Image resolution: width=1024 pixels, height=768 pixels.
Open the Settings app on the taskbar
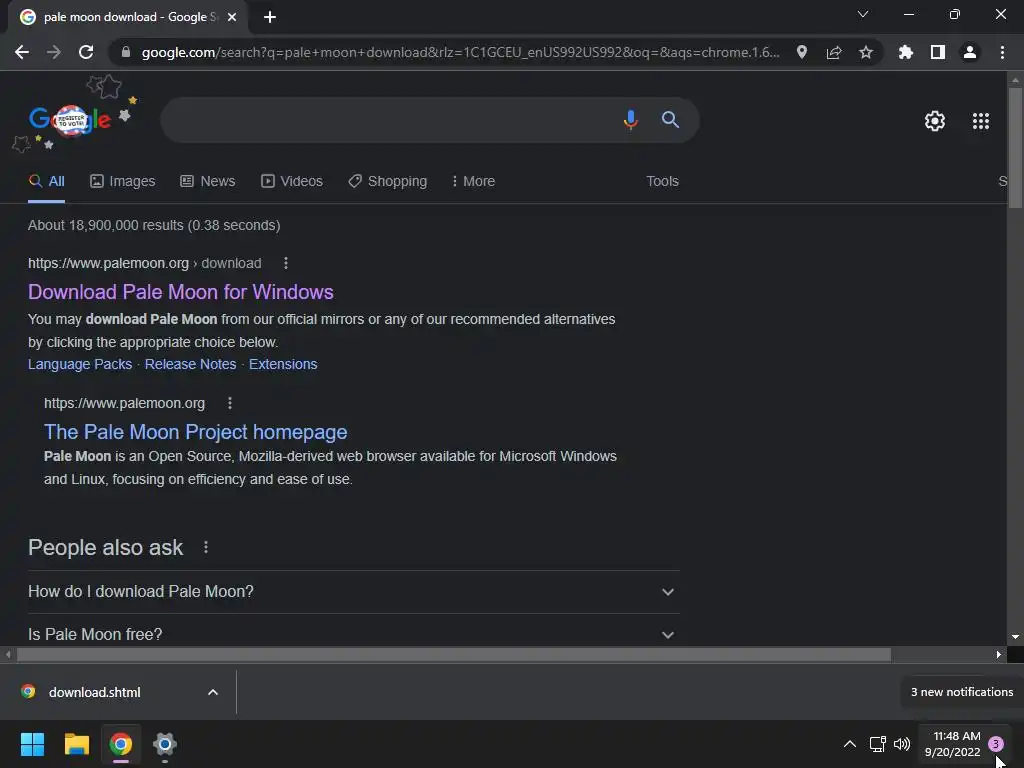tap(165, 744)
